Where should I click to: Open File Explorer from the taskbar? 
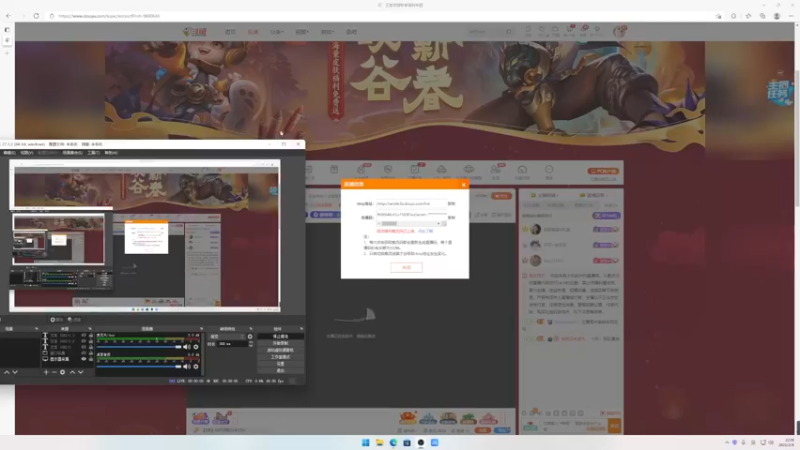380,442
